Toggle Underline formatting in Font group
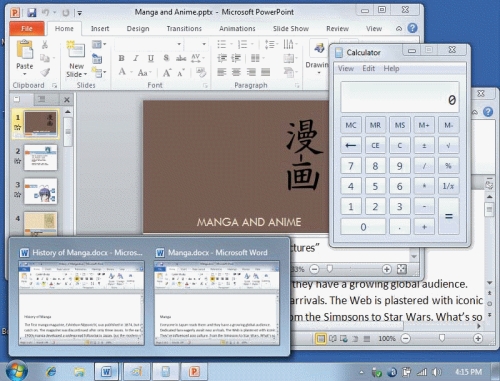 click(151, 58)
